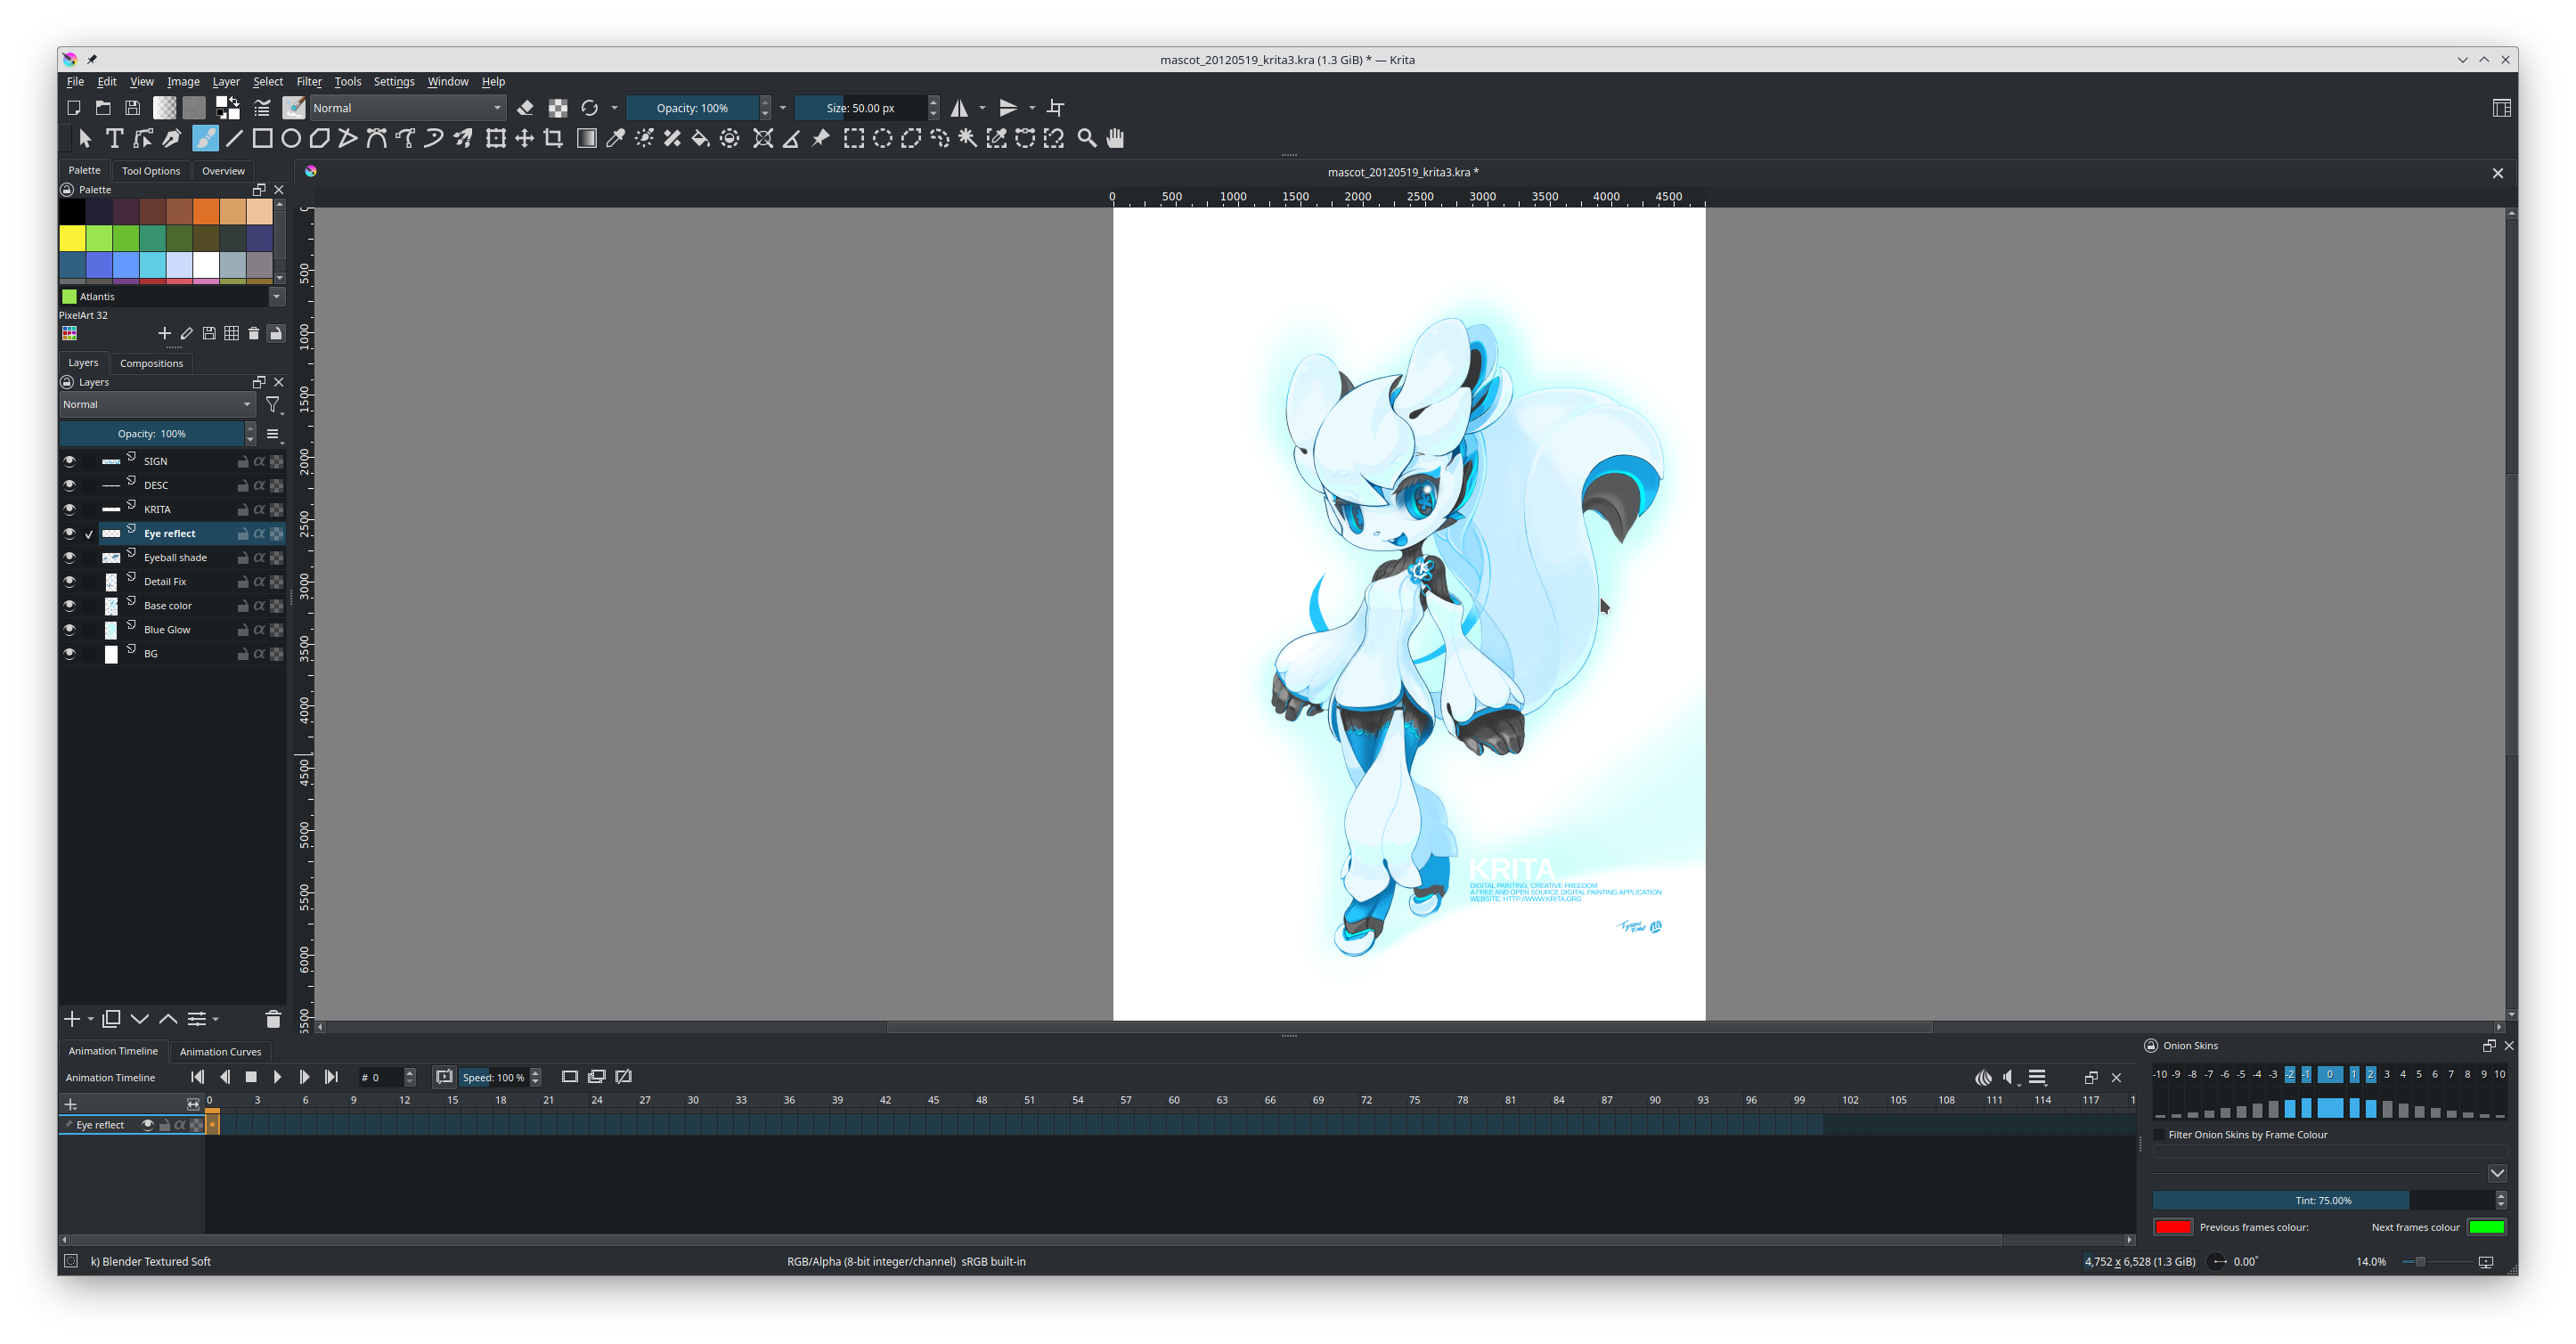2576x1344 pixels.
Task: Select the Crop tool
Action: click(553, 139)
